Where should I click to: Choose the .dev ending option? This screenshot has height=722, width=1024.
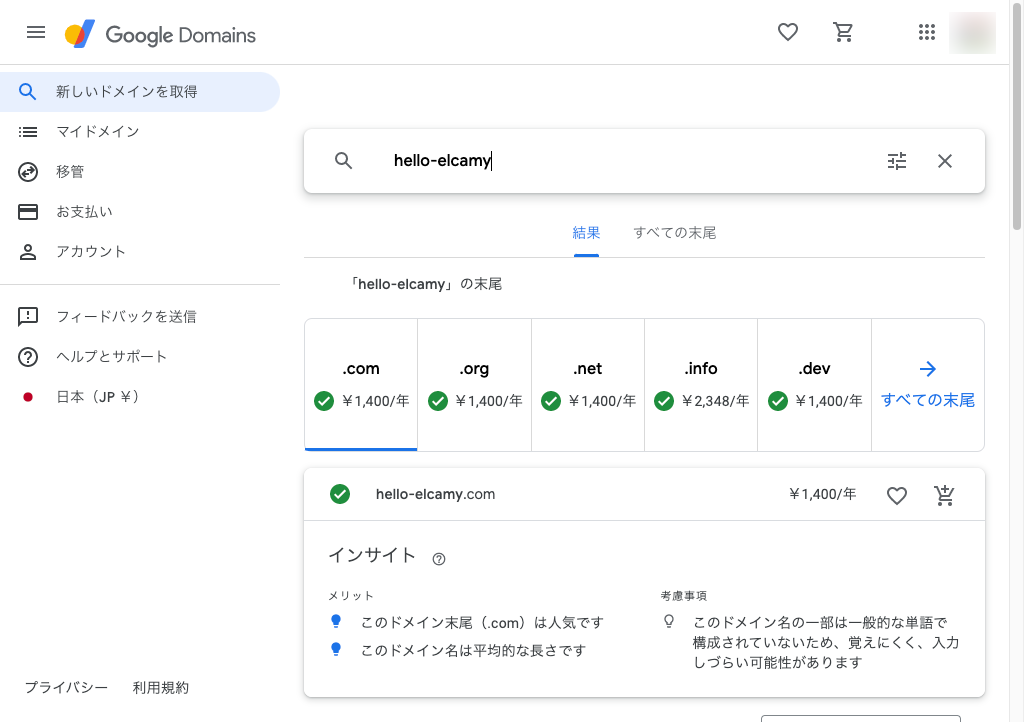(814, 385)
